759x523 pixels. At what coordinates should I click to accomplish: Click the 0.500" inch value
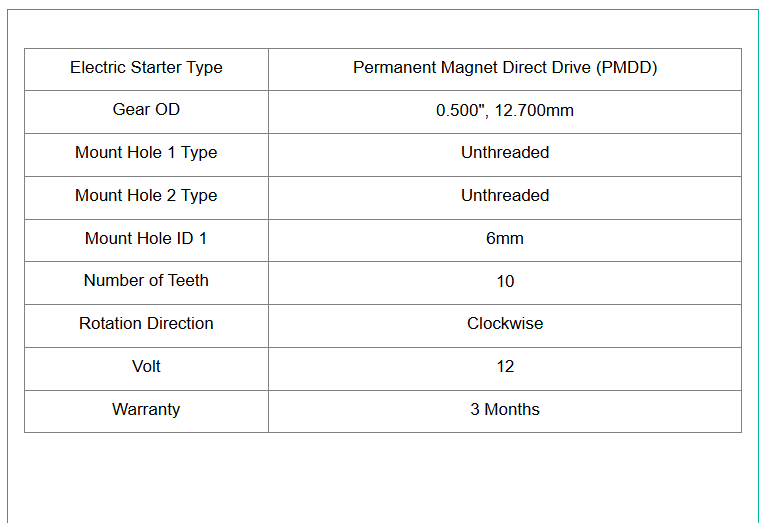point(461,111)
